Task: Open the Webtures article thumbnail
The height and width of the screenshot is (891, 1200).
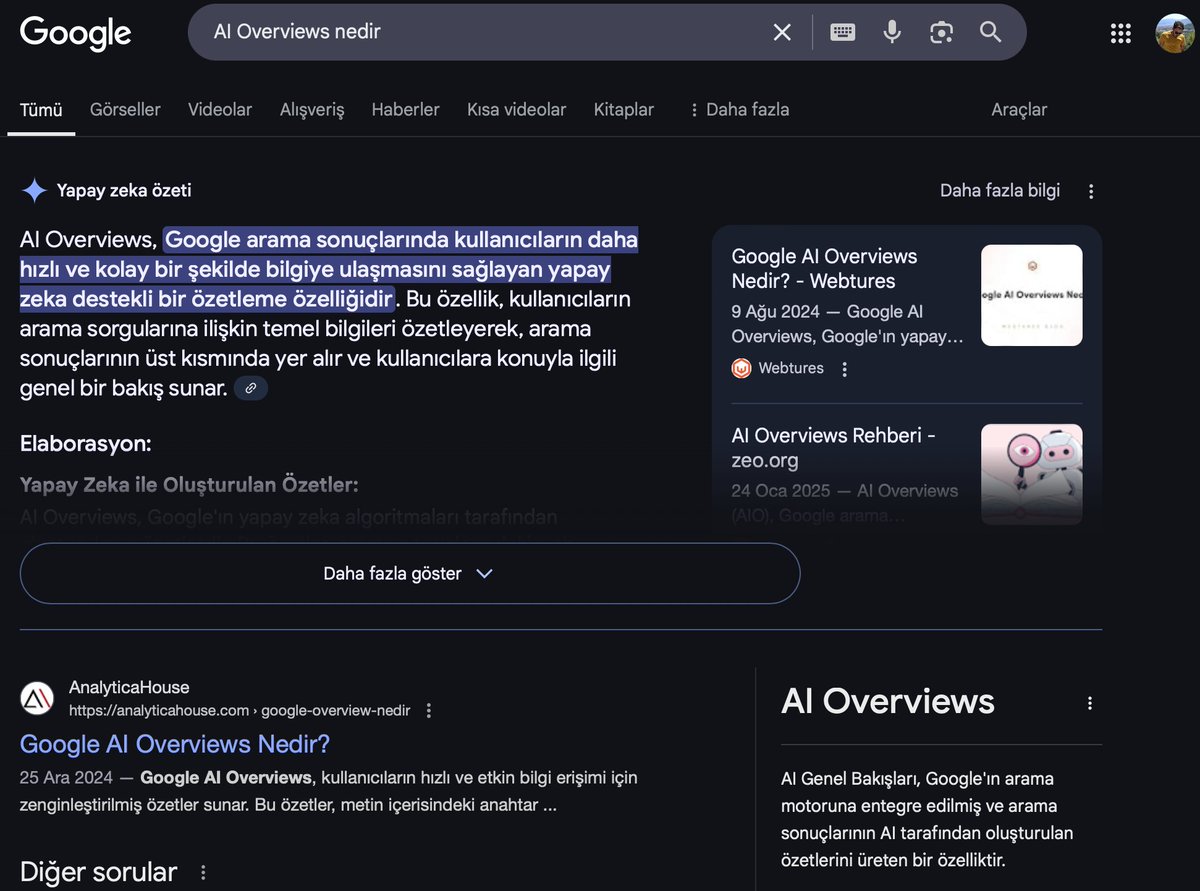Action: tap(1032, 295)
